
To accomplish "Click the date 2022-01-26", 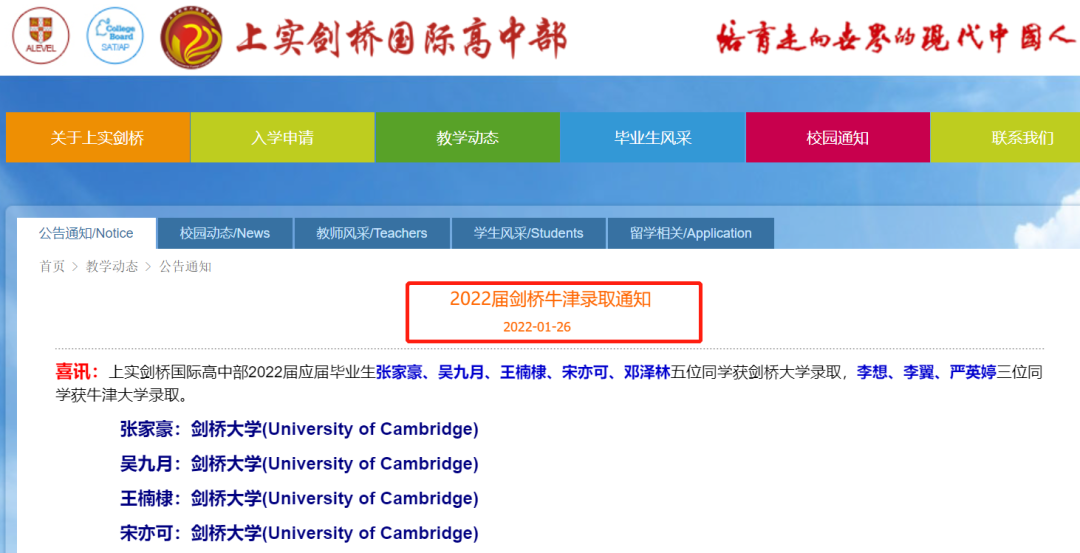I will [537, 327].
